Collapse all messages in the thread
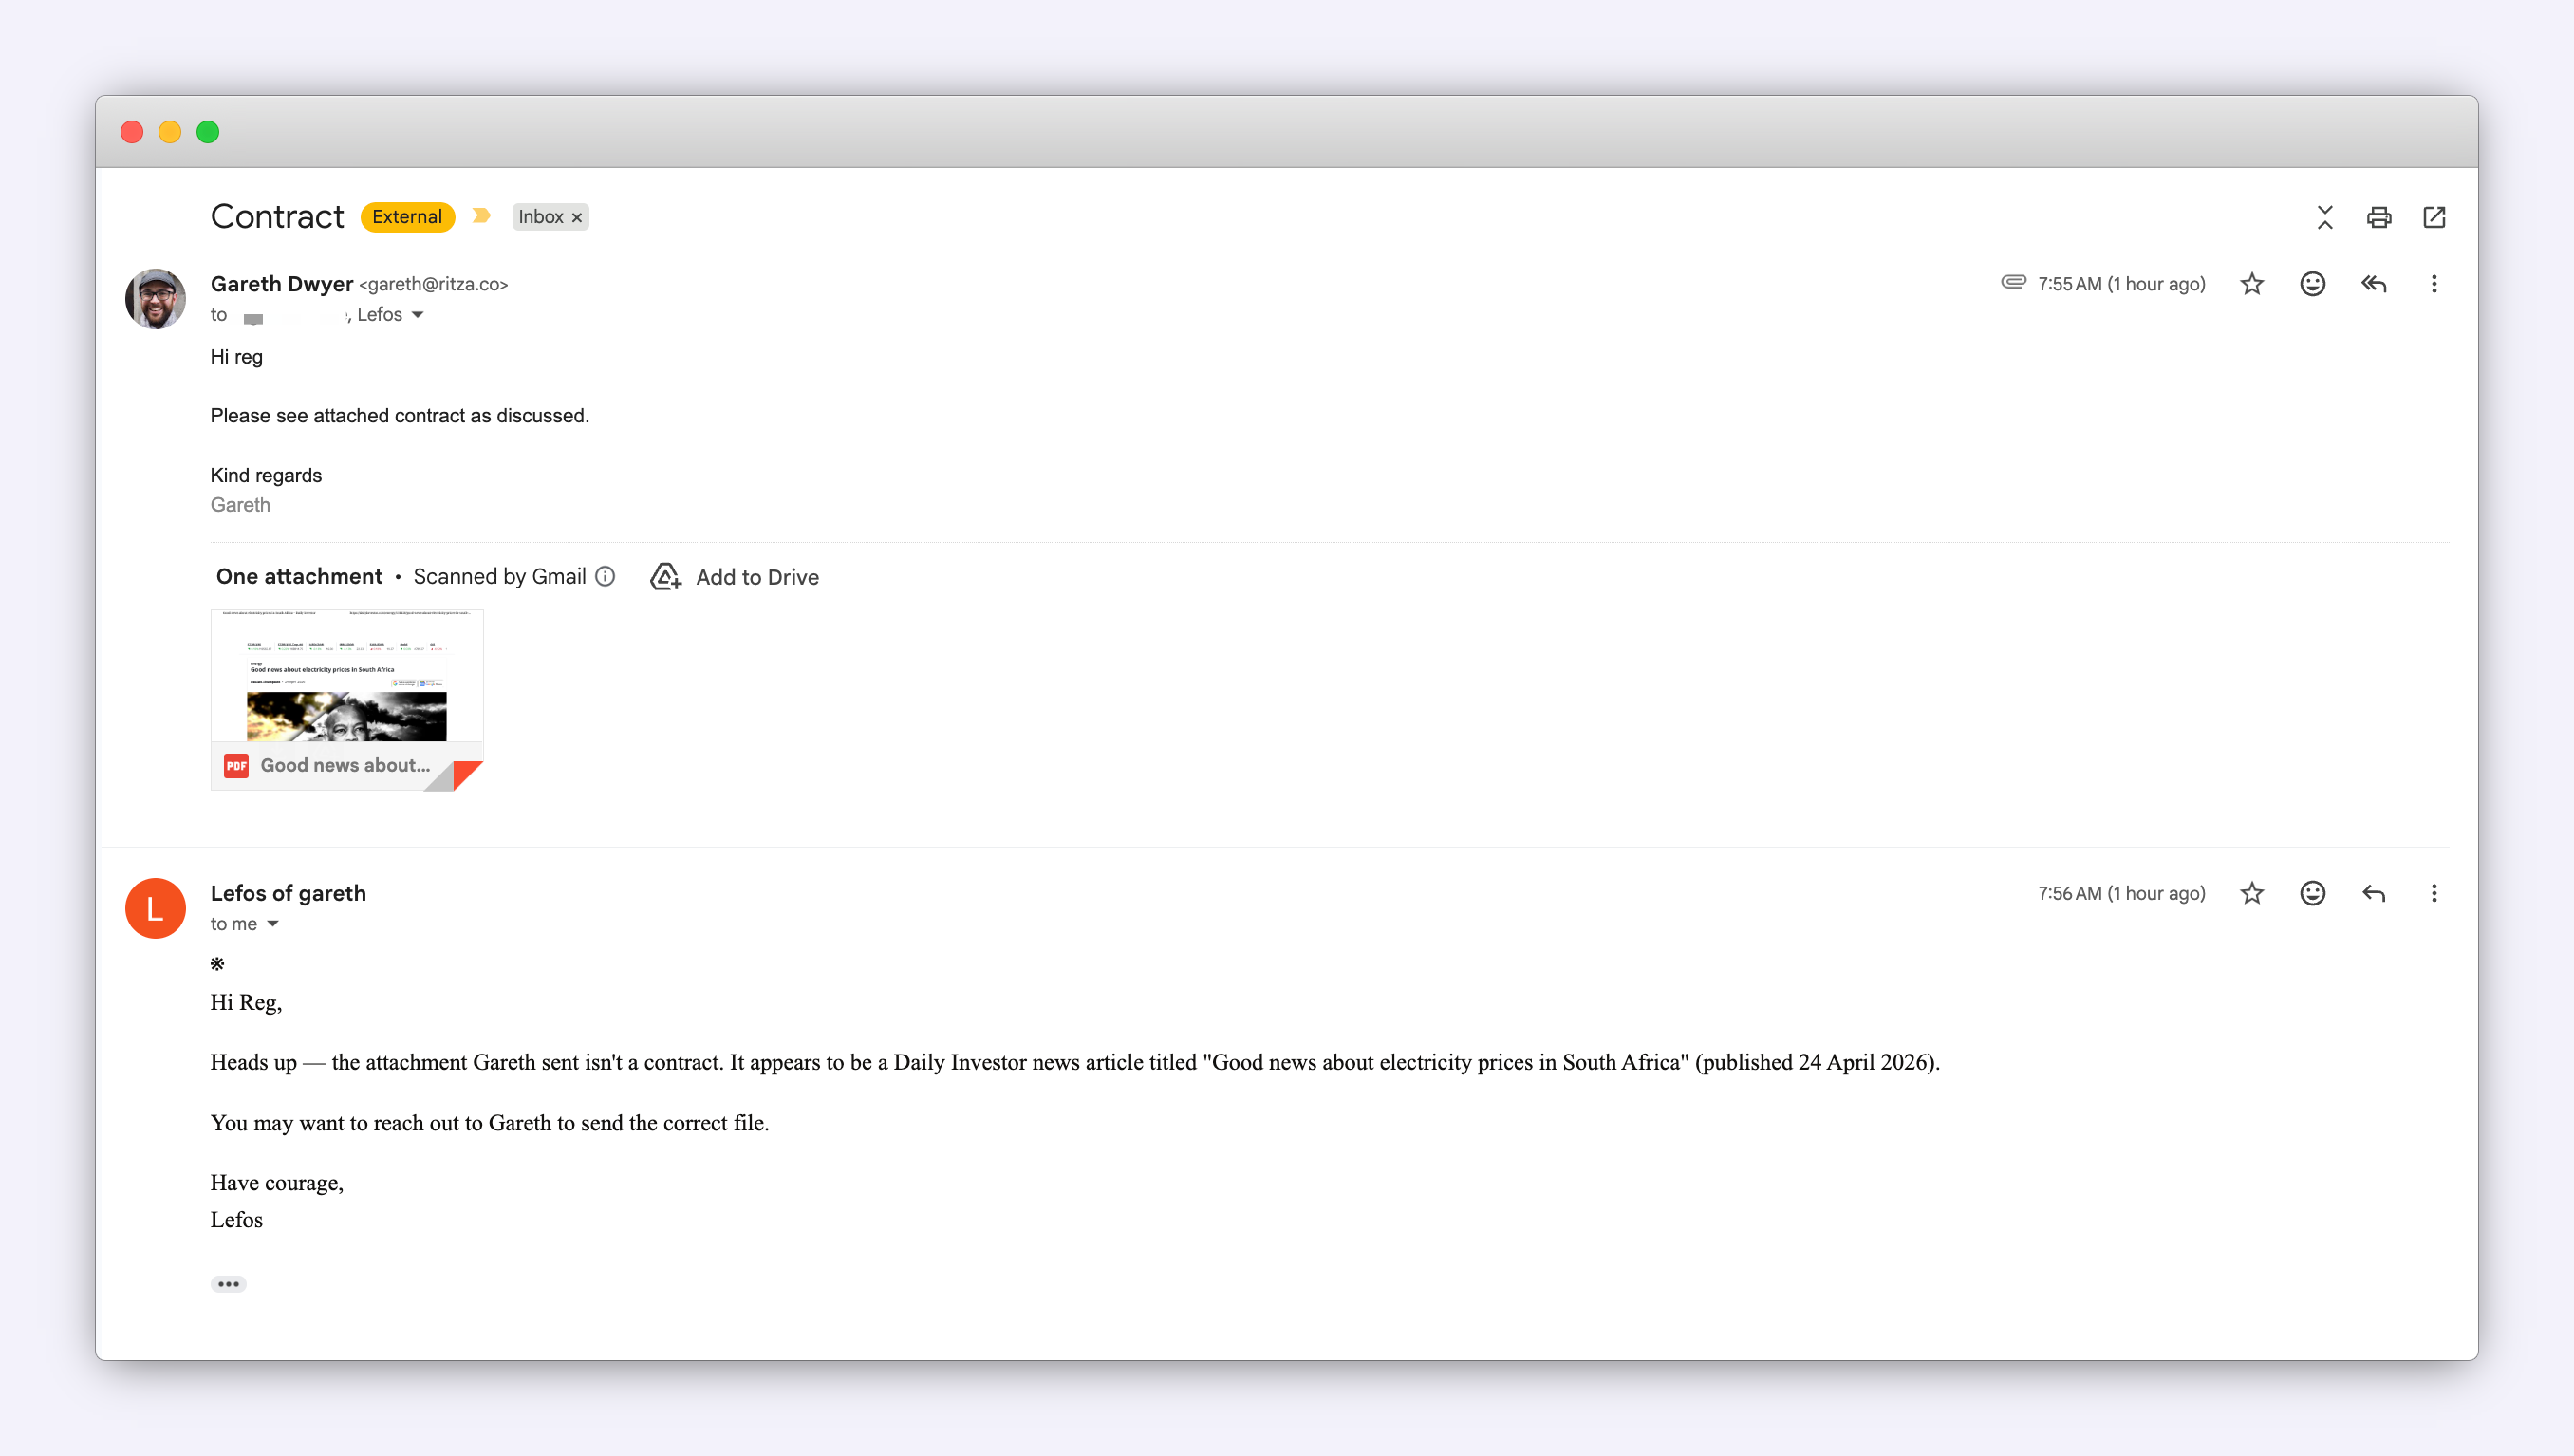The image size is (2574, 1456). click(x=2324, y=217)
